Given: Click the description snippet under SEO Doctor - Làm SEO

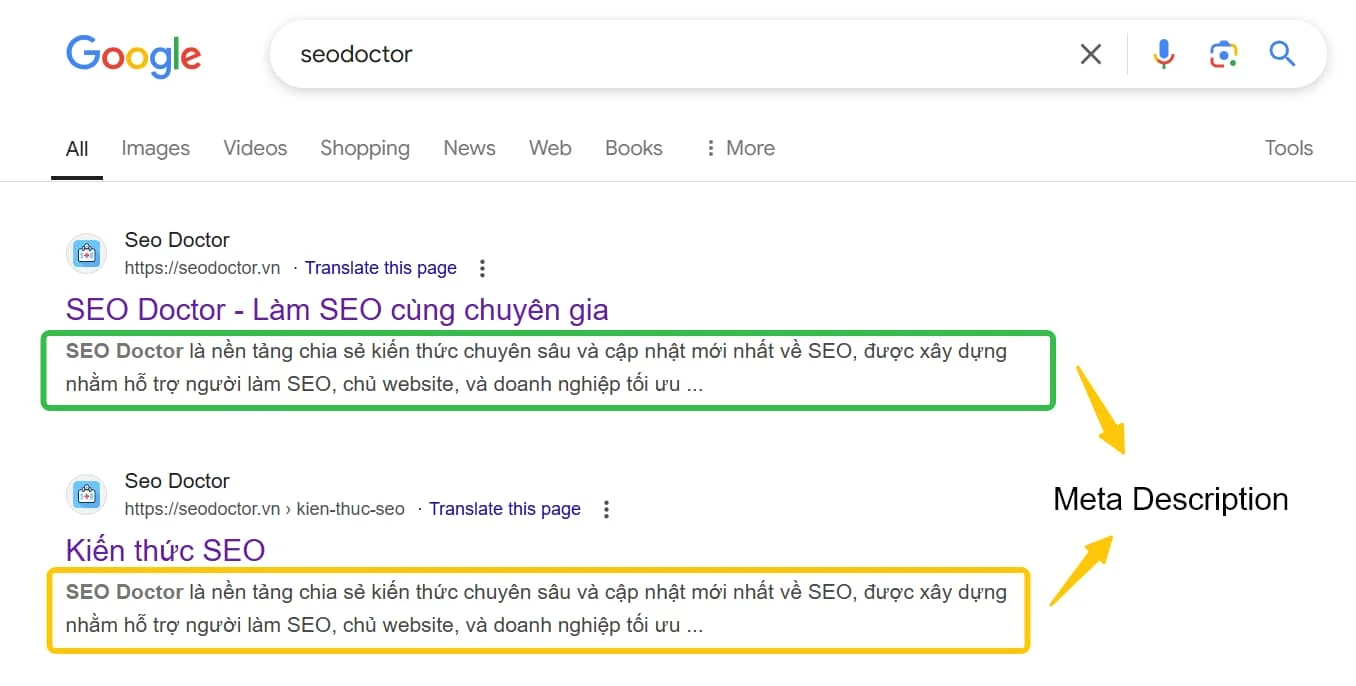Looking at the screenshot, I should (x=536, y=367).
